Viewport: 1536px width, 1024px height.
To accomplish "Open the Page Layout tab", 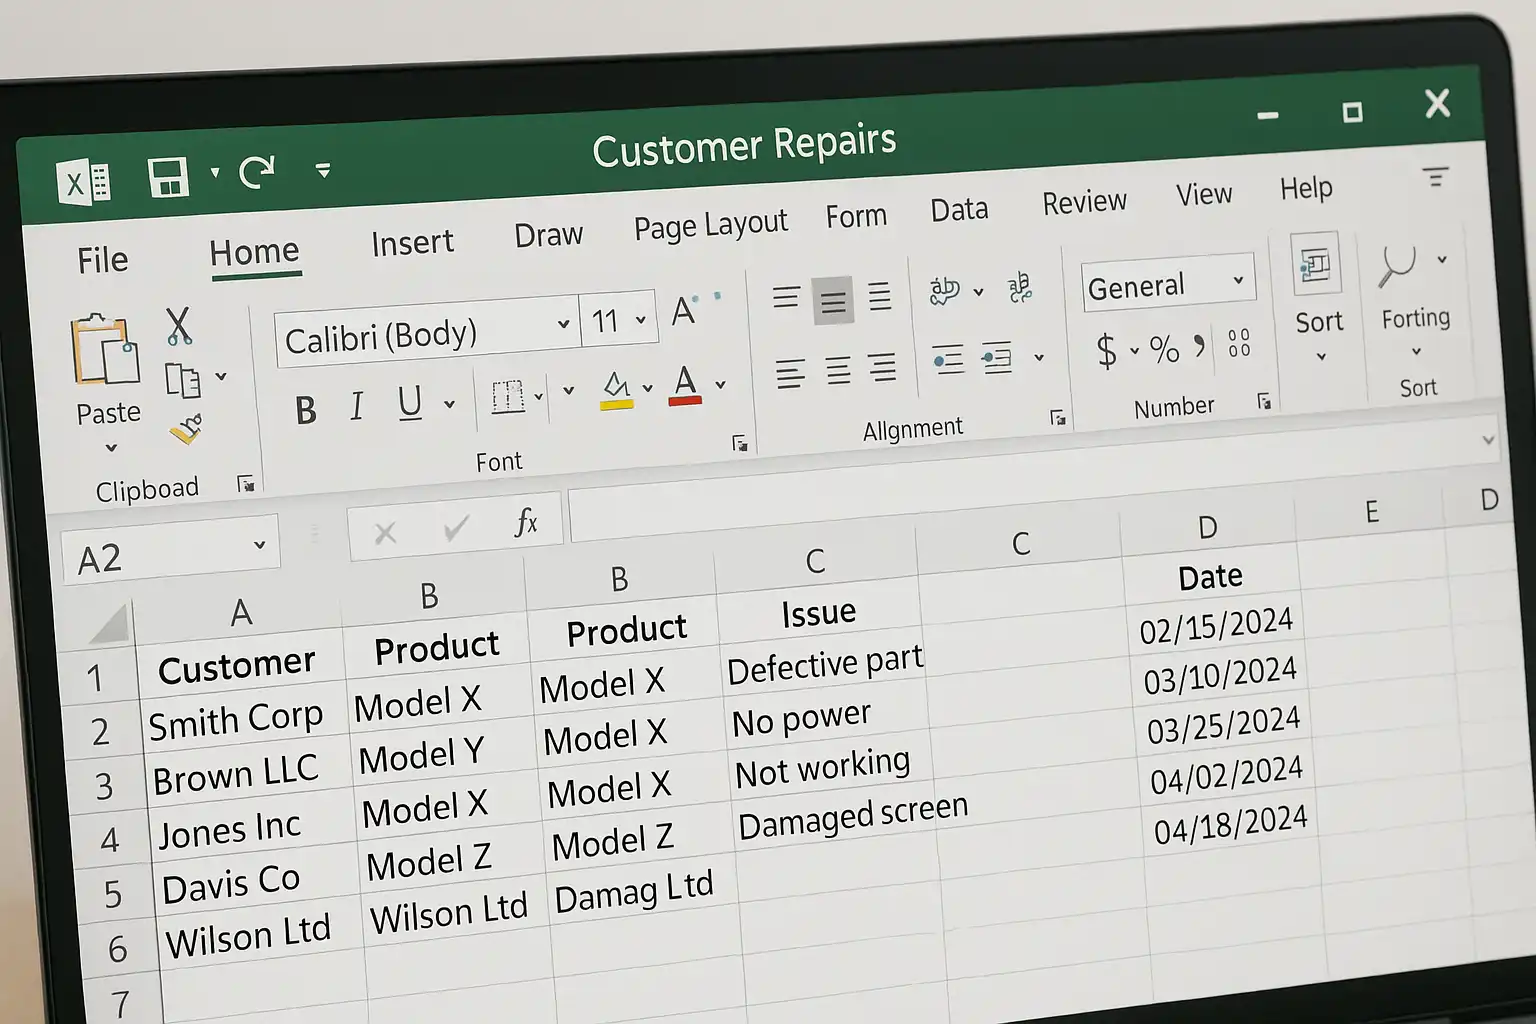I will [710, 224].
